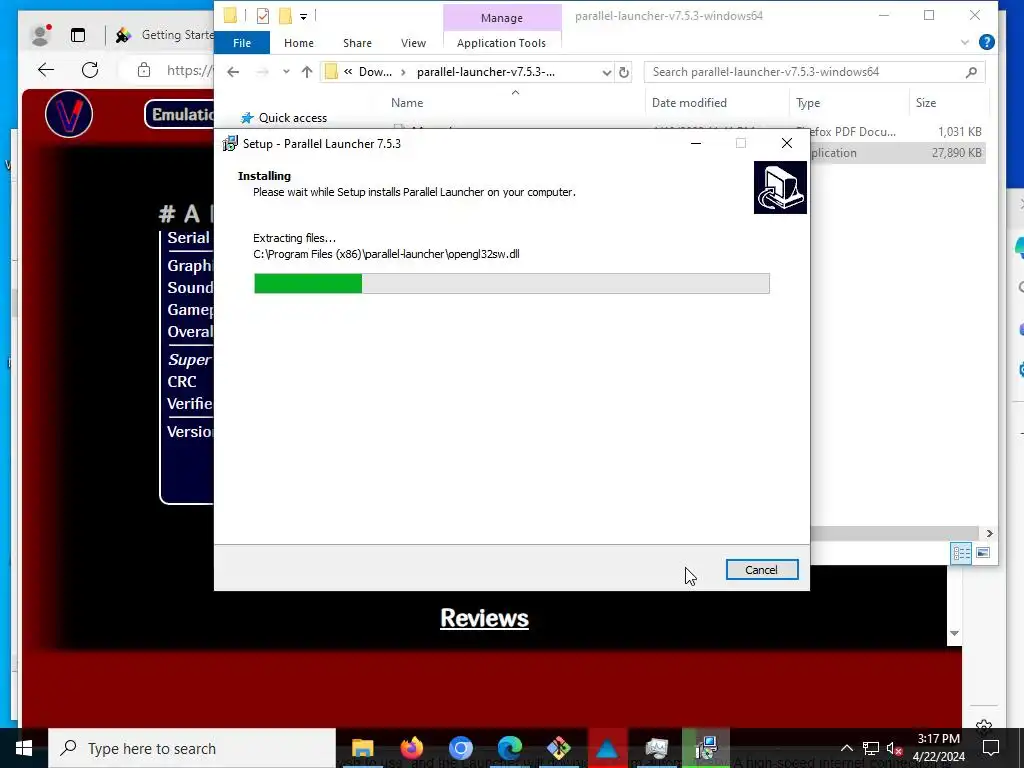Open the notification center icon
Viewport: 1024px width, 768px height.
(x=991, y=748)
